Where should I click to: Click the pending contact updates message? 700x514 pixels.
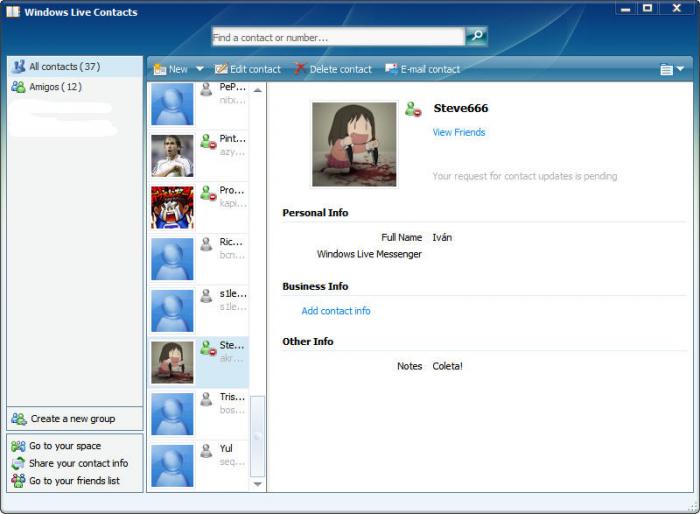(525, 176)
